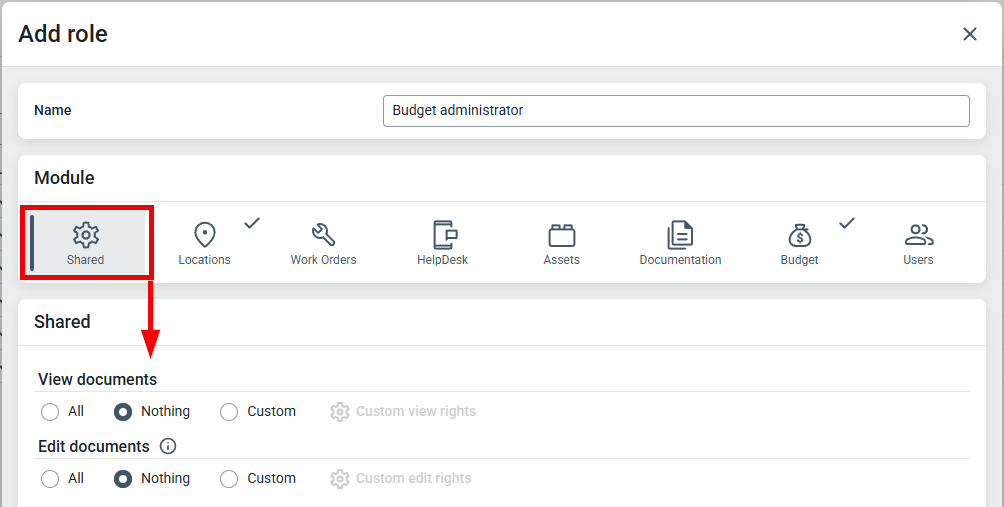1004x507 pixels.
Task: Open the Budget money bag icon
Action: coord(800,236)
